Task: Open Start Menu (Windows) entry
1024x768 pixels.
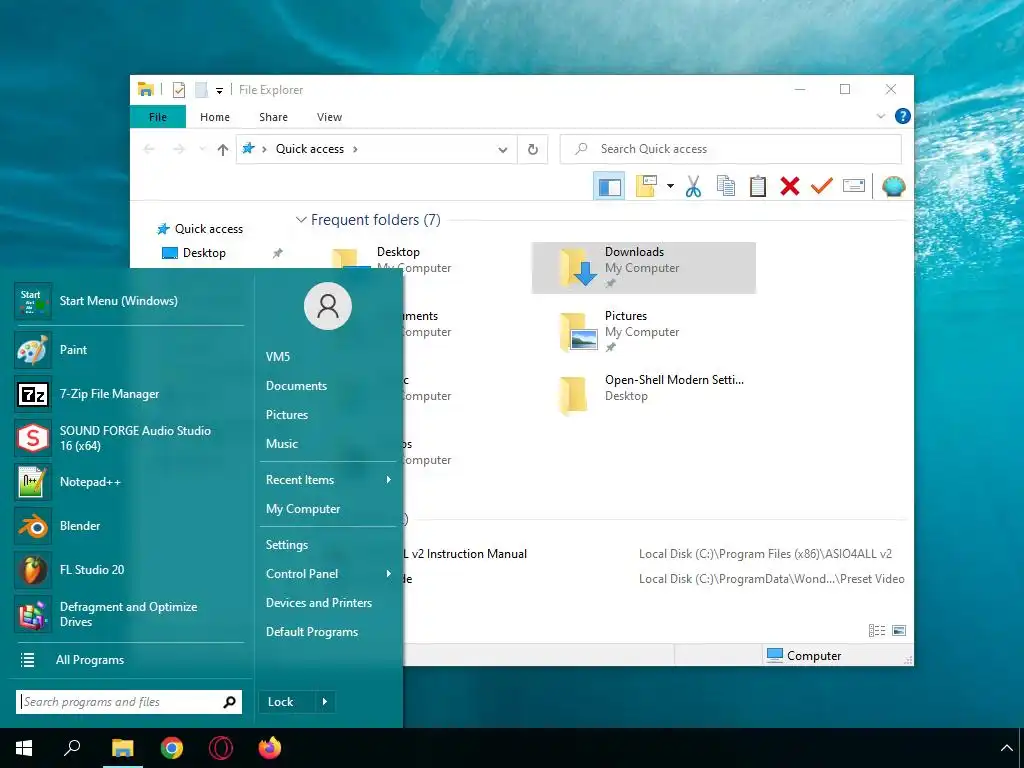Action: click(x=129, y=301)
